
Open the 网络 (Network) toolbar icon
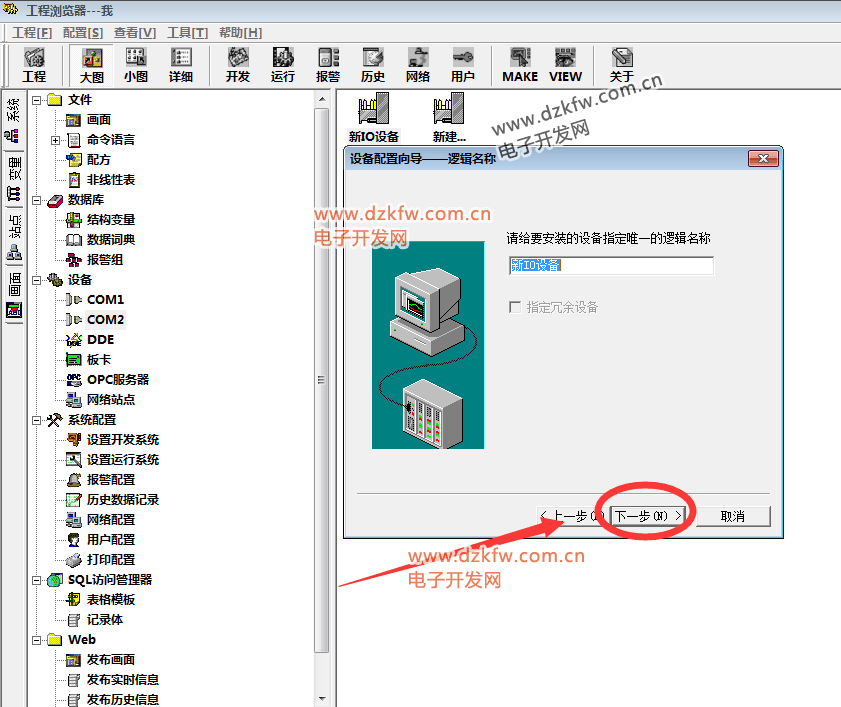418,65
